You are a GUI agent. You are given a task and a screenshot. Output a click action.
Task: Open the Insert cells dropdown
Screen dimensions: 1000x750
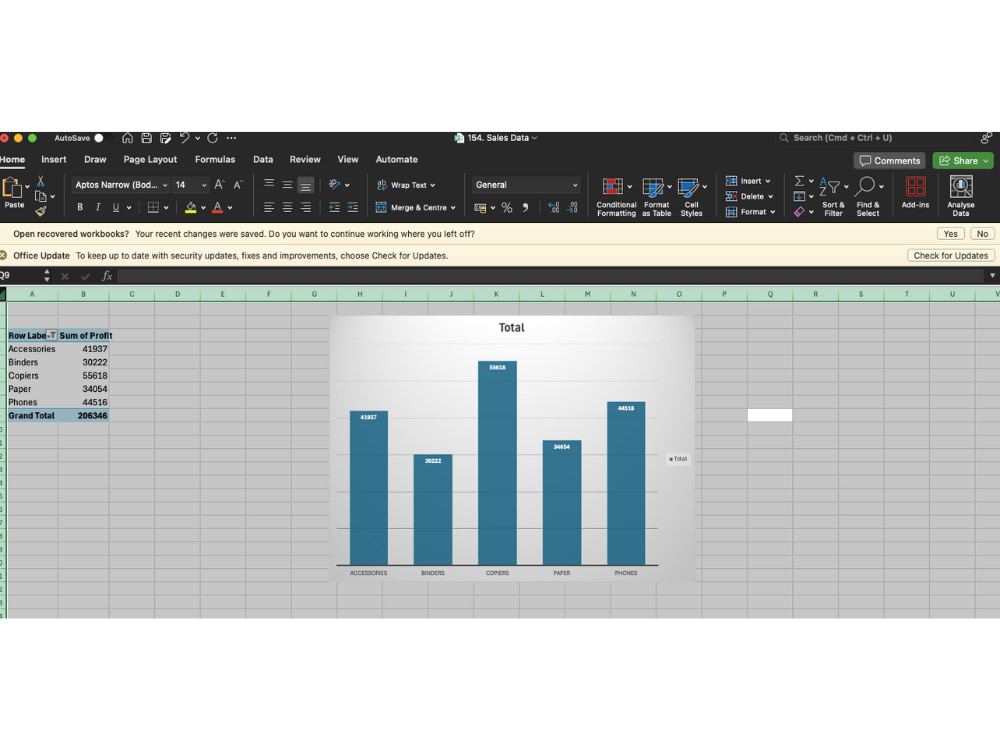pyautogui.click(x=749, y=181)
